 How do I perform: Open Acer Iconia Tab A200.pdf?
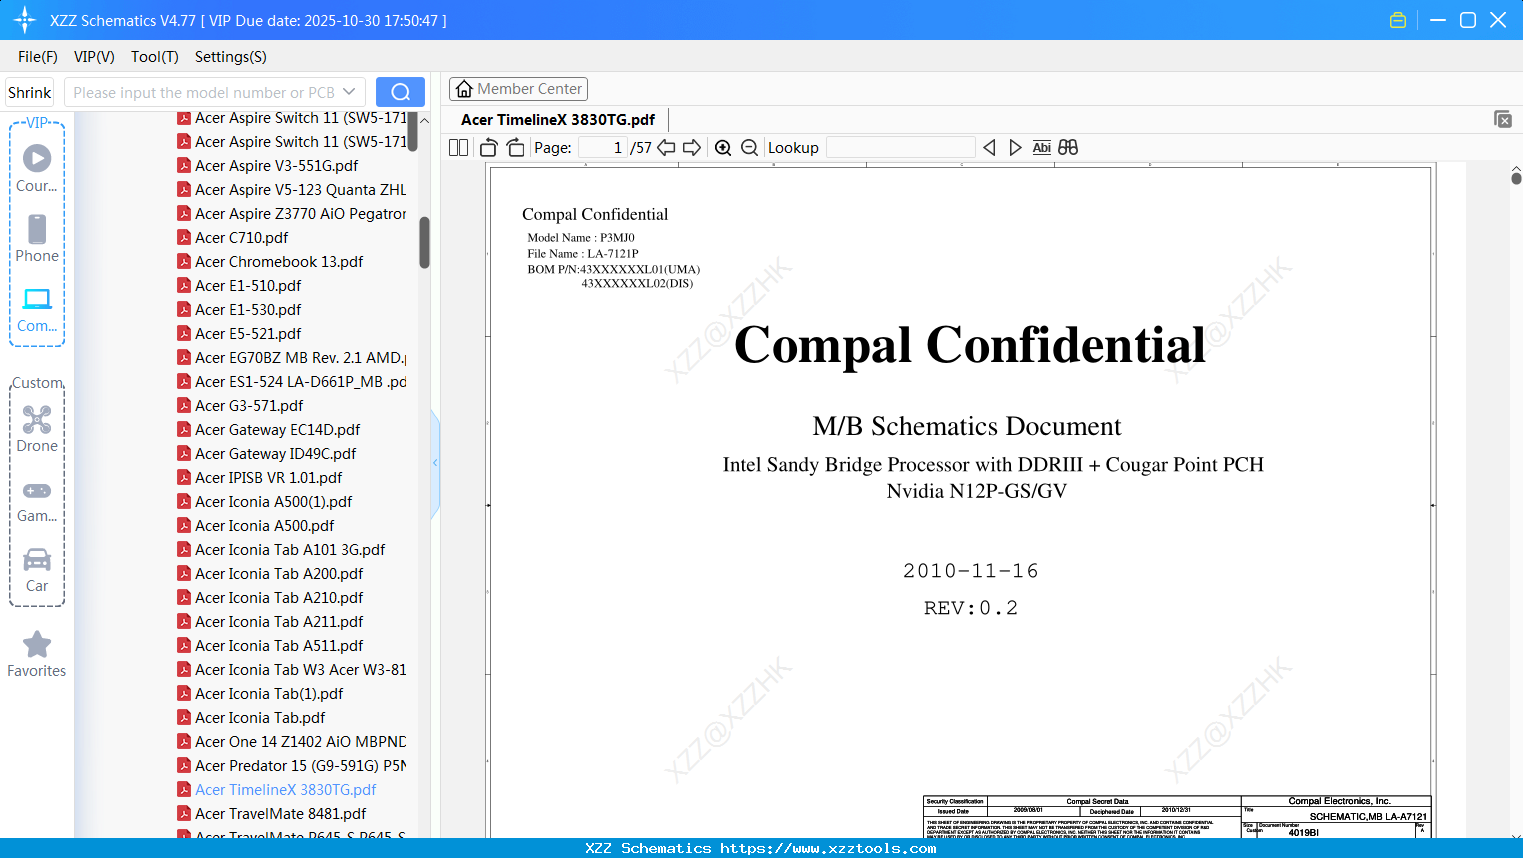279,574
